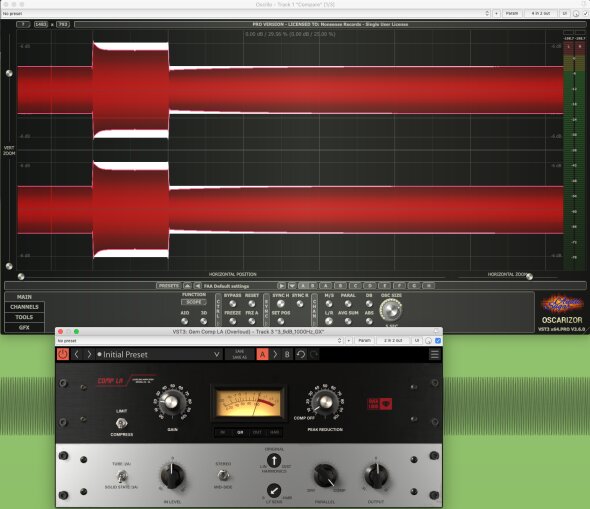Open the FAA Default settings preset down-arrow

tap(292, 286)
